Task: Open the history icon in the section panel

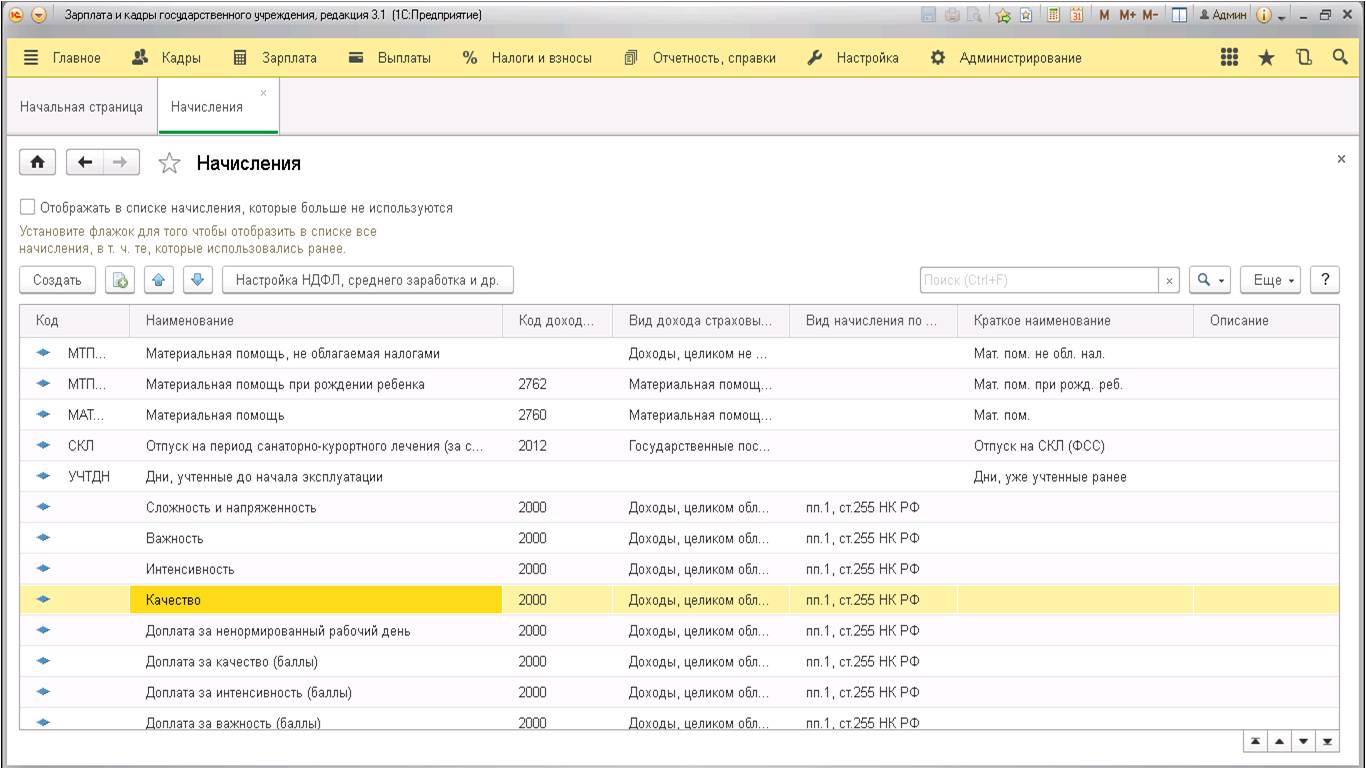Action: [x=1303, y=58]
